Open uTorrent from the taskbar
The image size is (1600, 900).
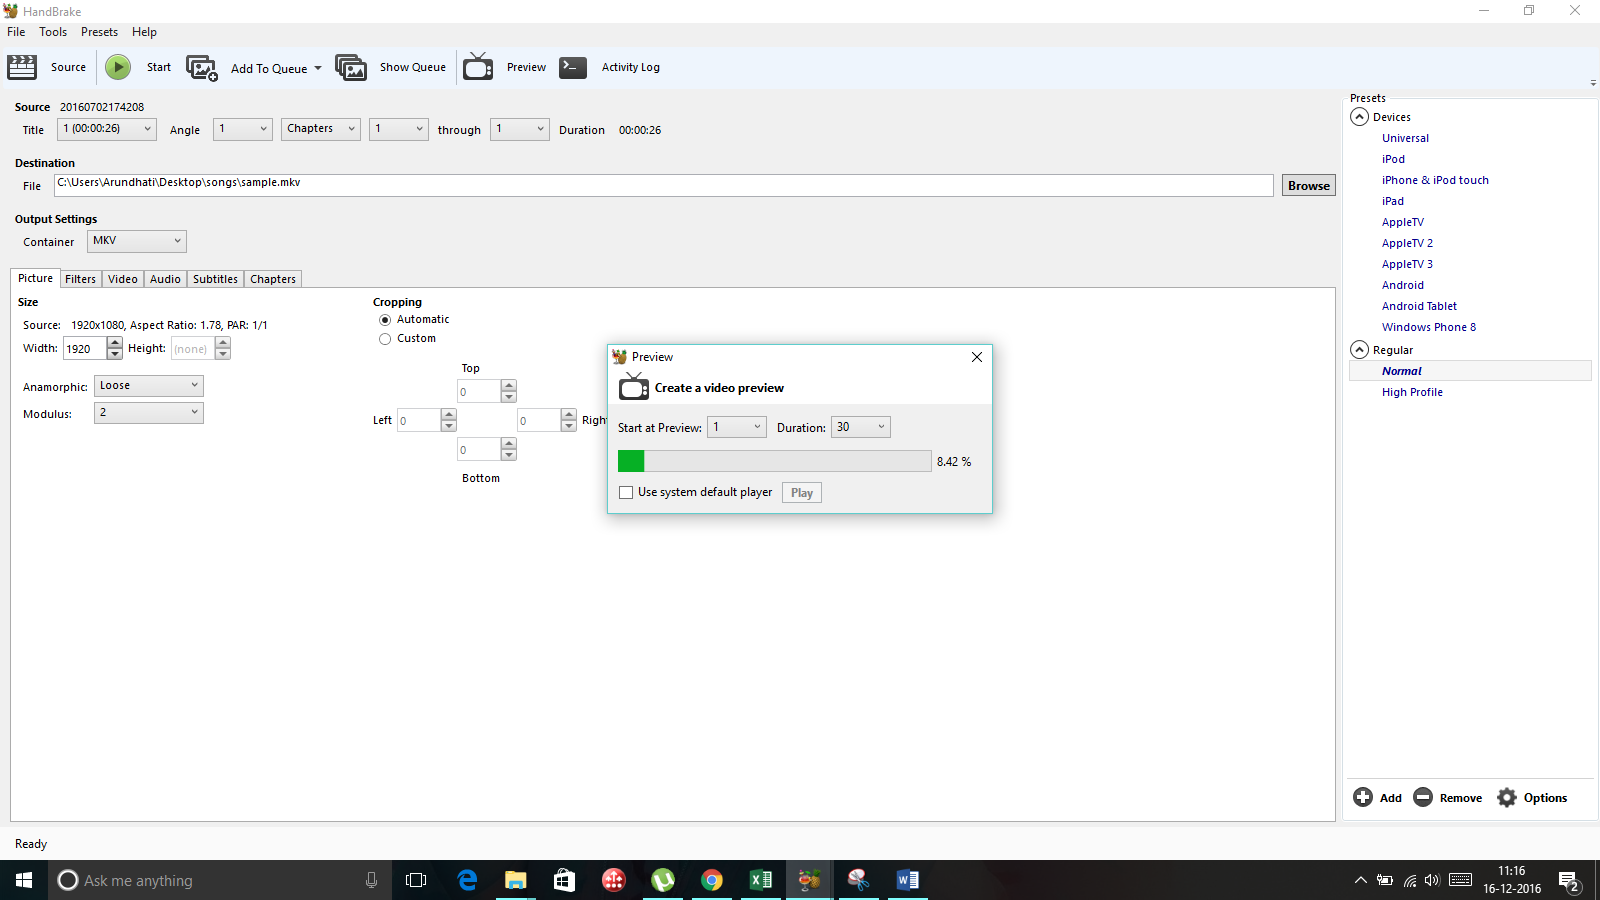coord(663,880)
